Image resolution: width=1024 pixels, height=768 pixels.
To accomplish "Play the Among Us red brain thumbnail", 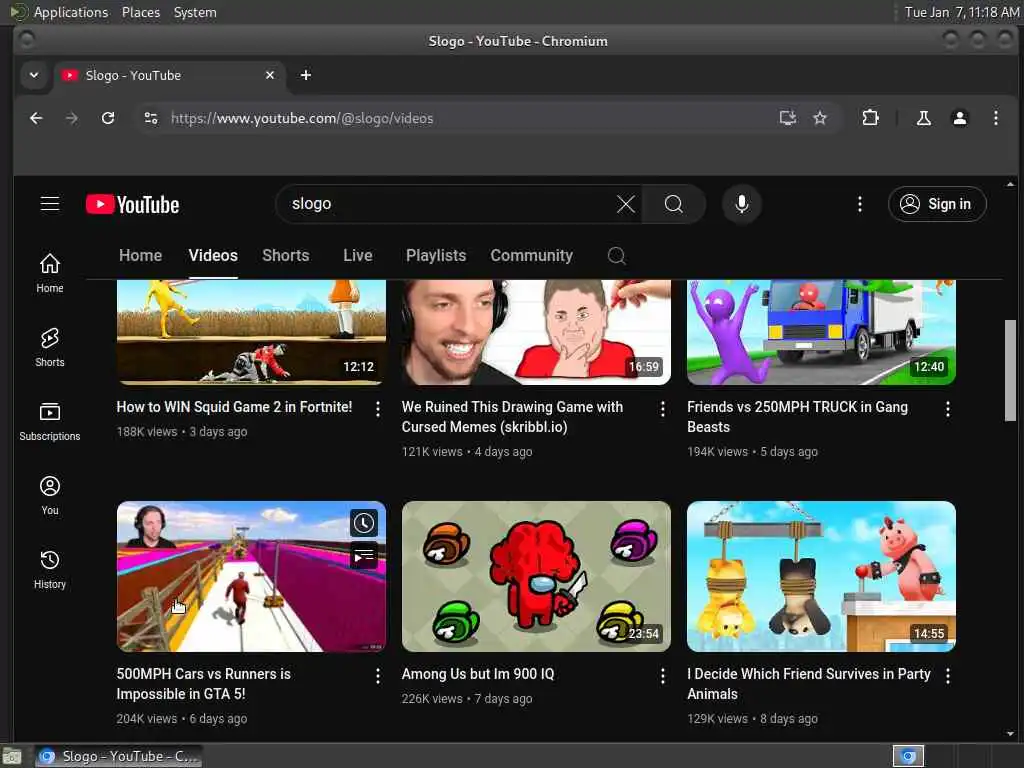I will [x=536, y=576].
